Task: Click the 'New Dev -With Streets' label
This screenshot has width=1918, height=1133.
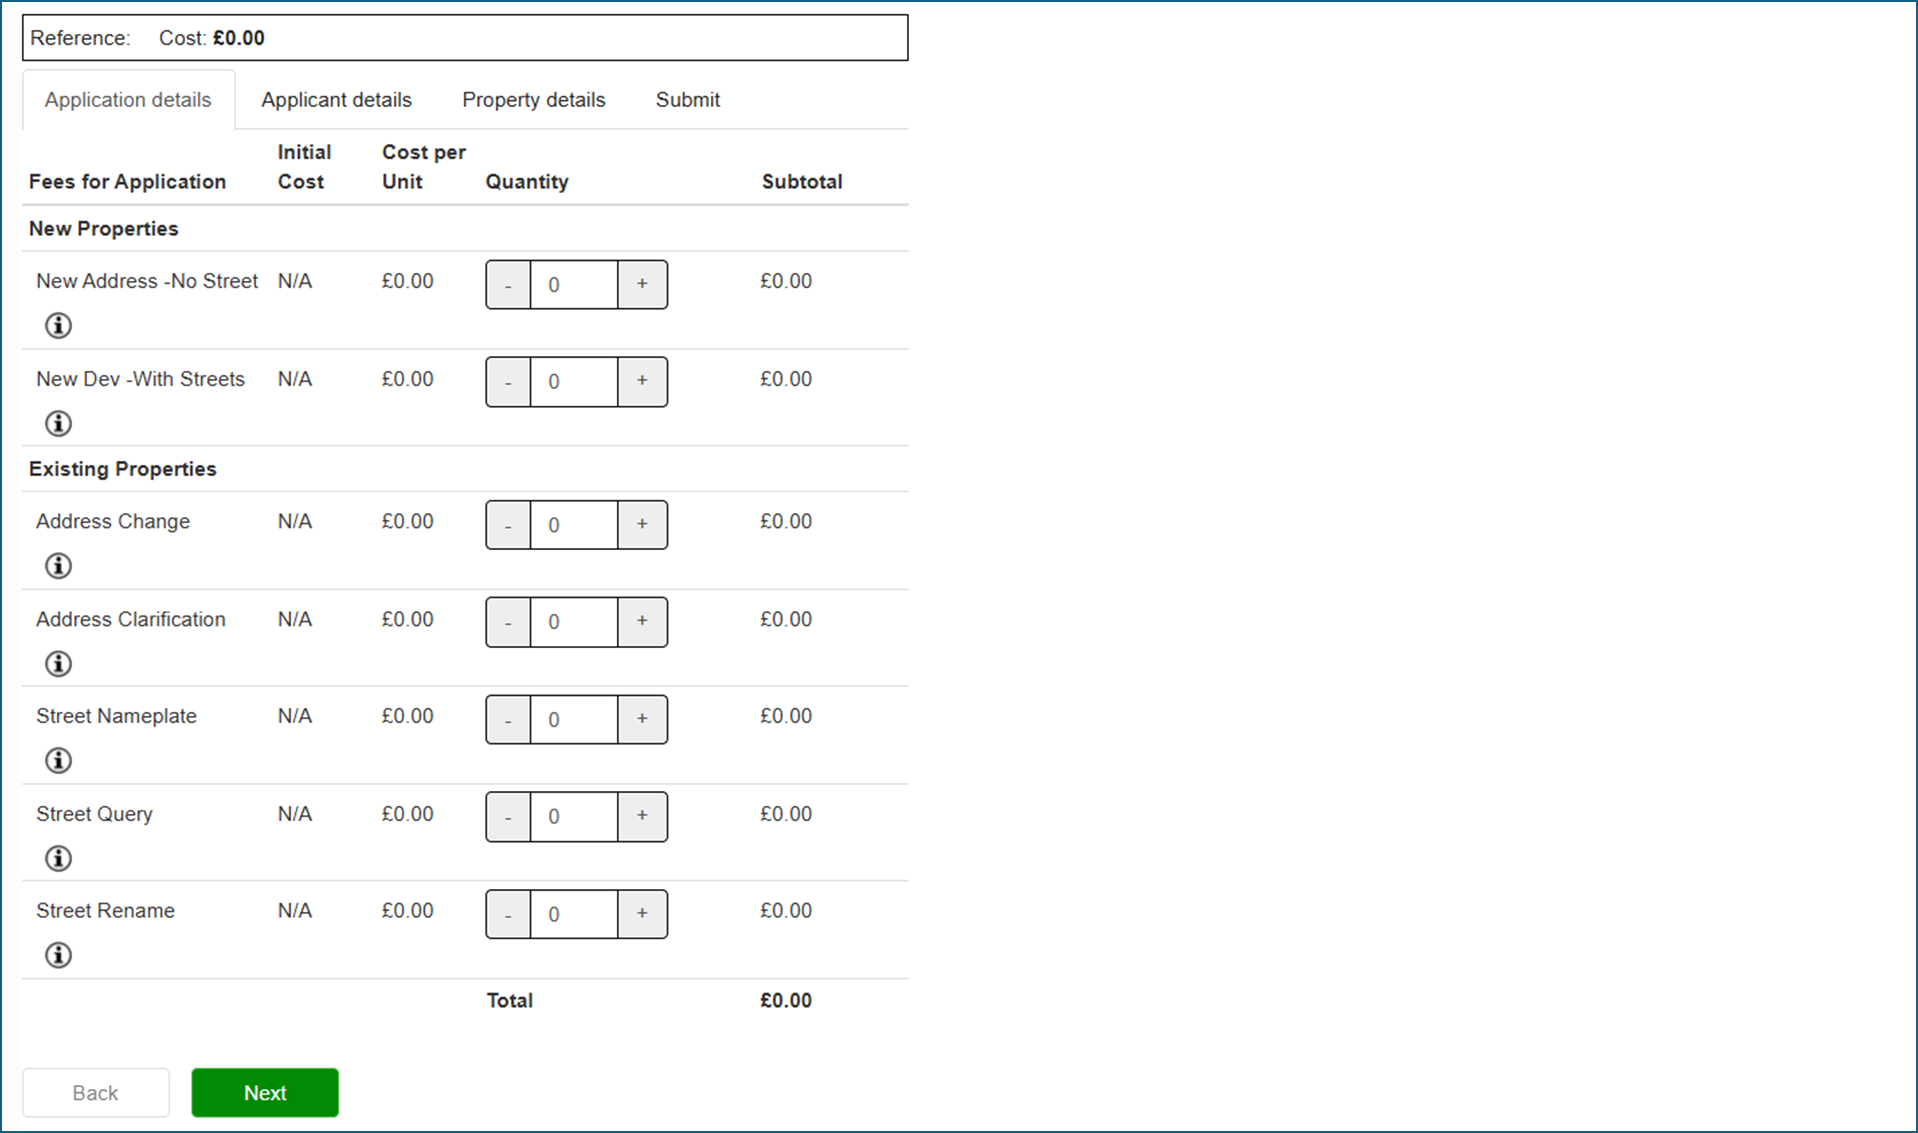Action: coord(140,379)
